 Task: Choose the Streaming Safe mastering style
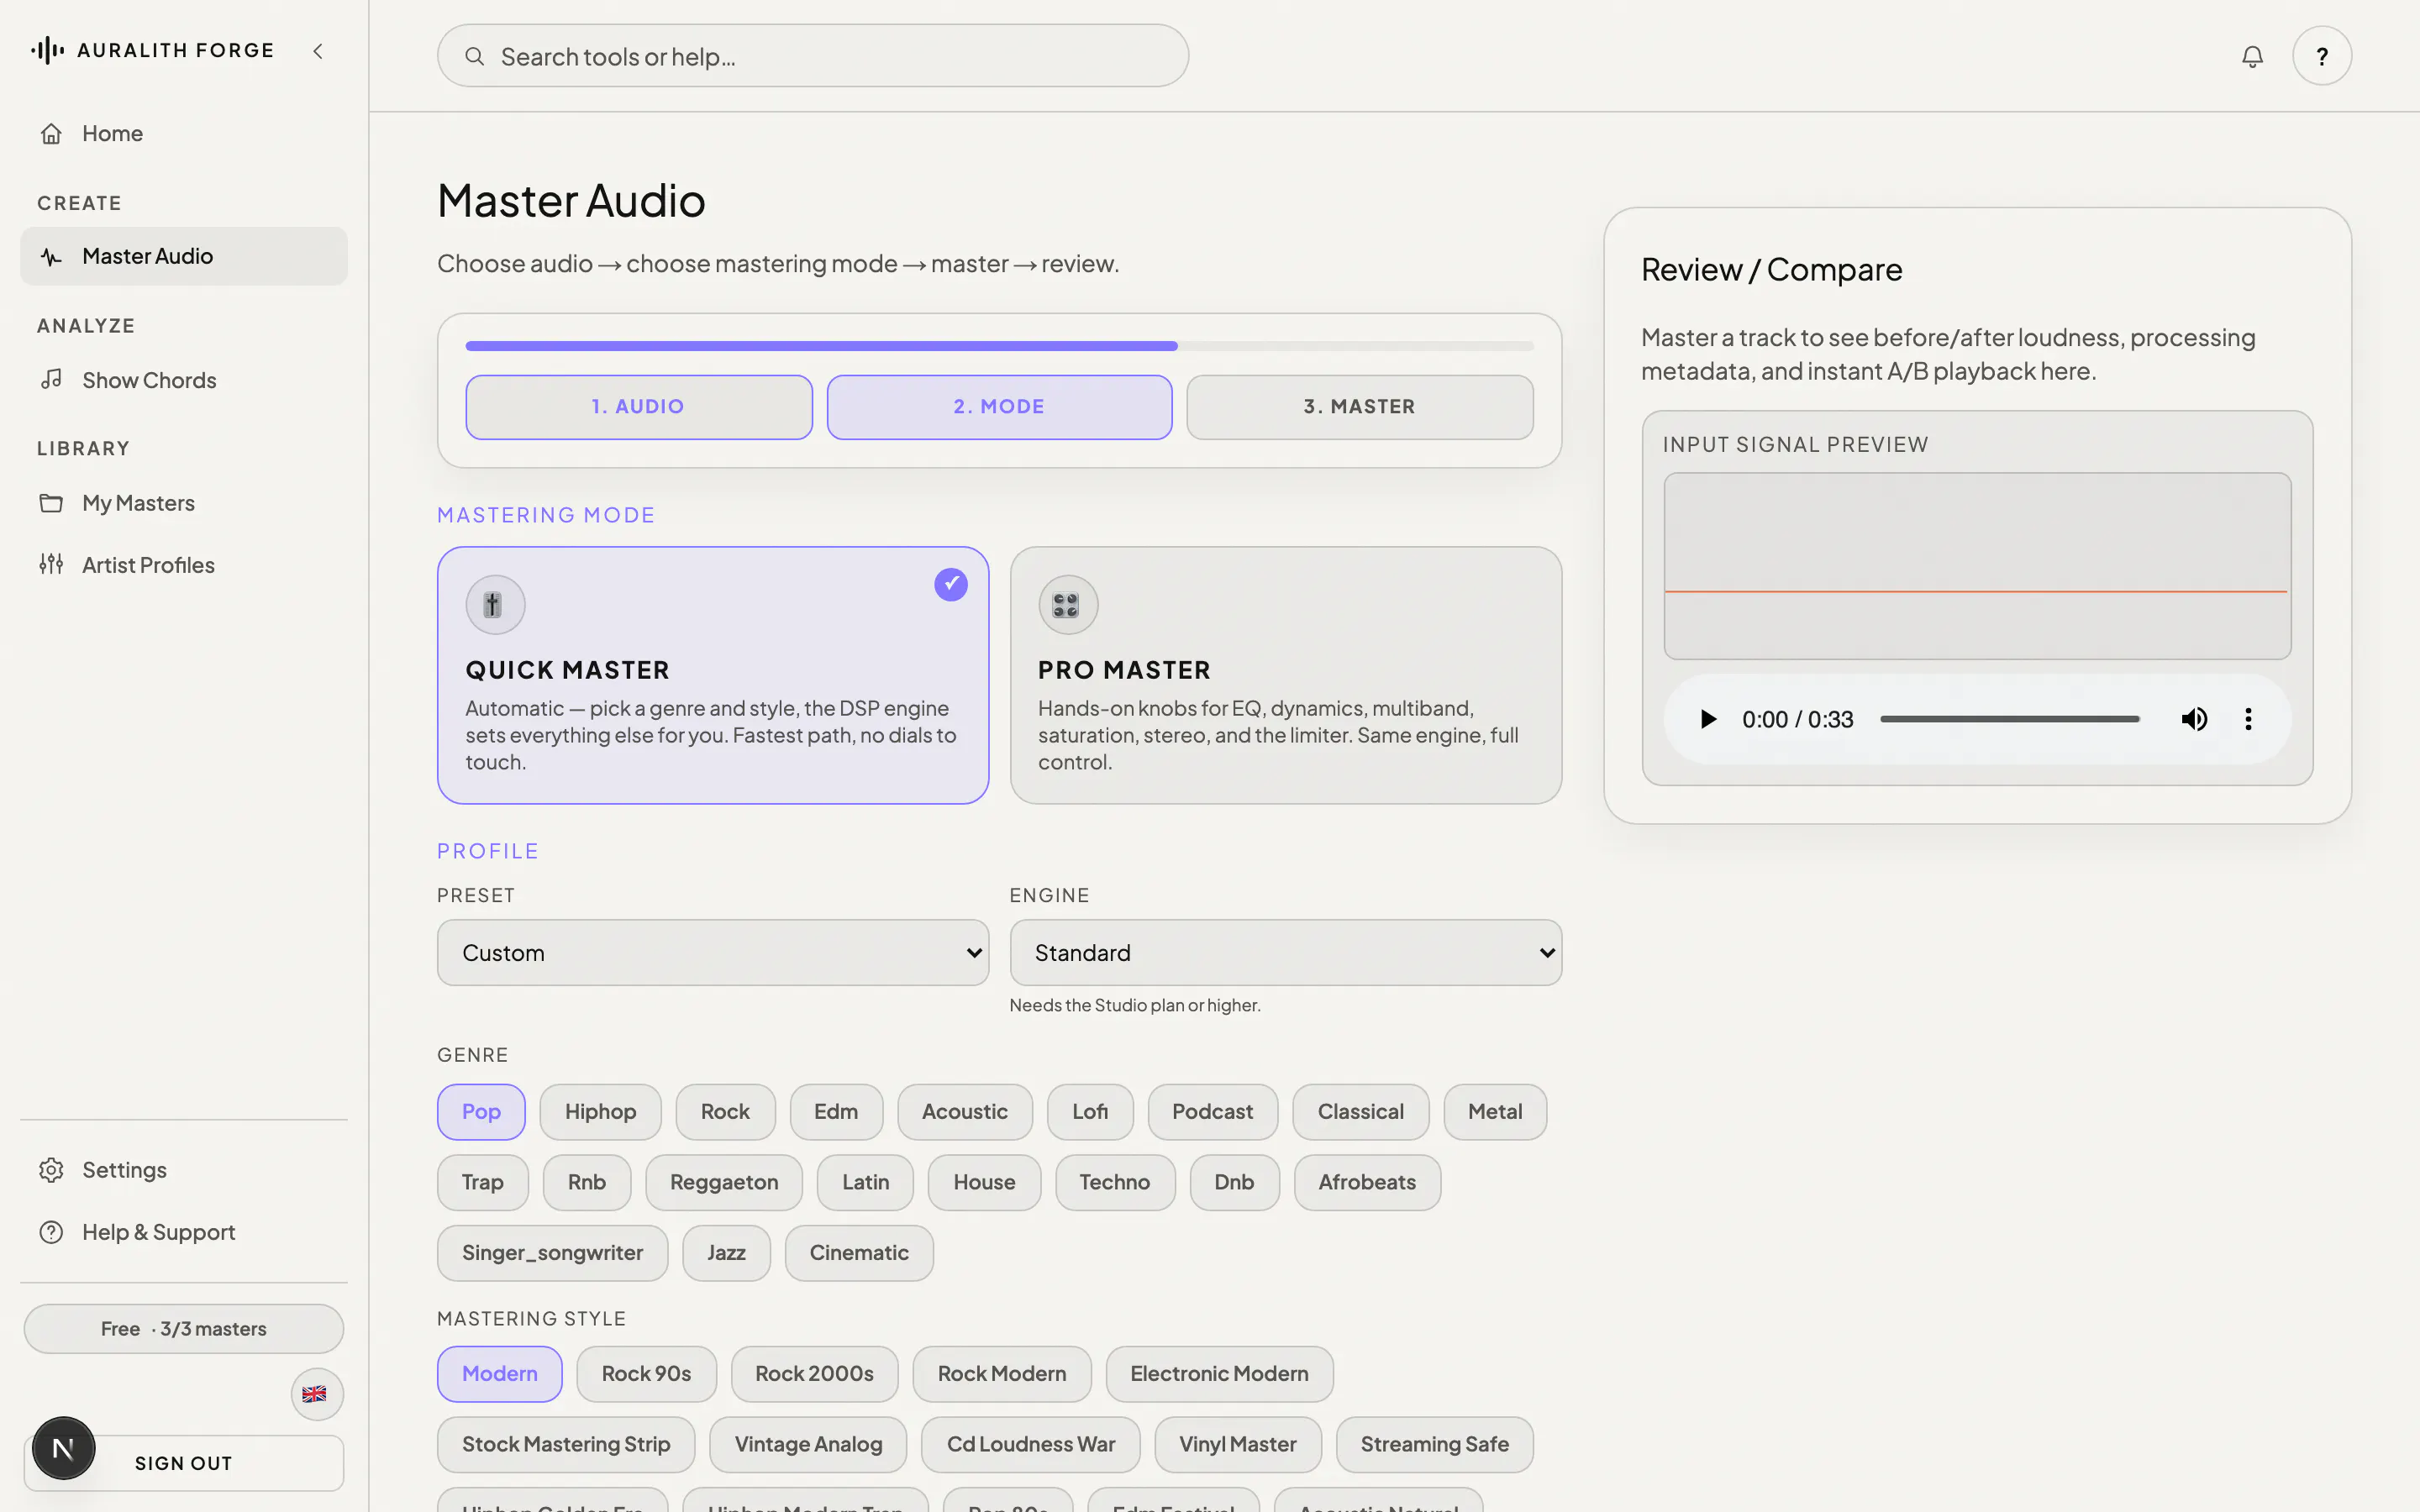tap(1434, 1445)
